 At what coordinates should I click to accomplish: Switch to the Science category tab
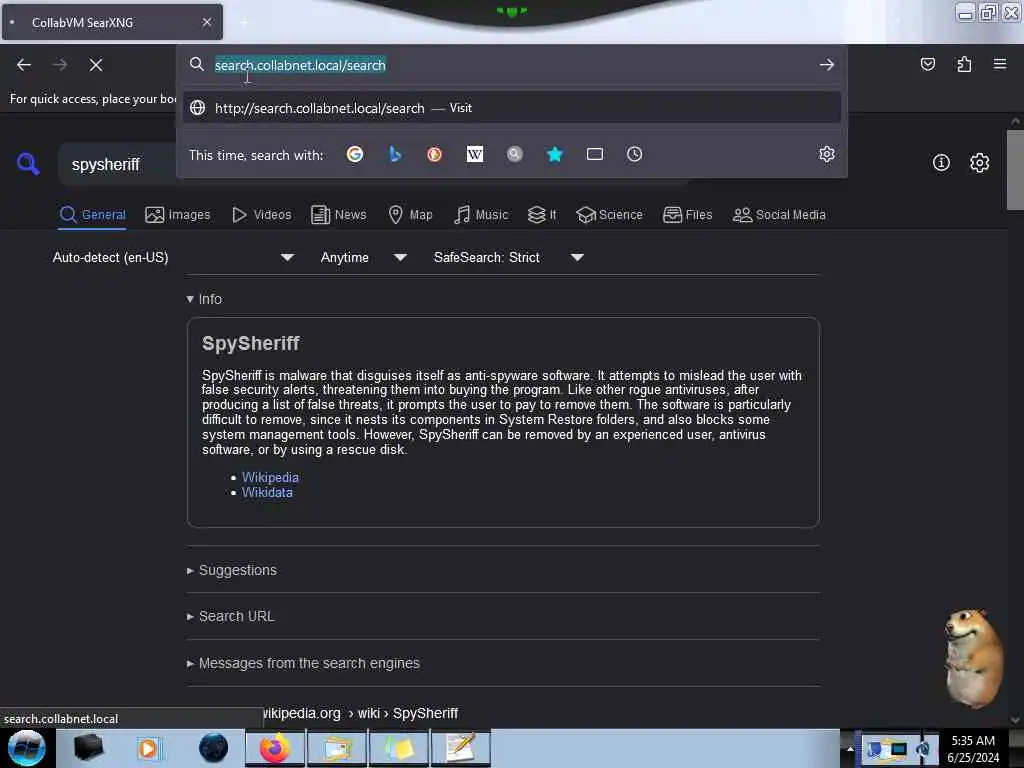point(609,215)
